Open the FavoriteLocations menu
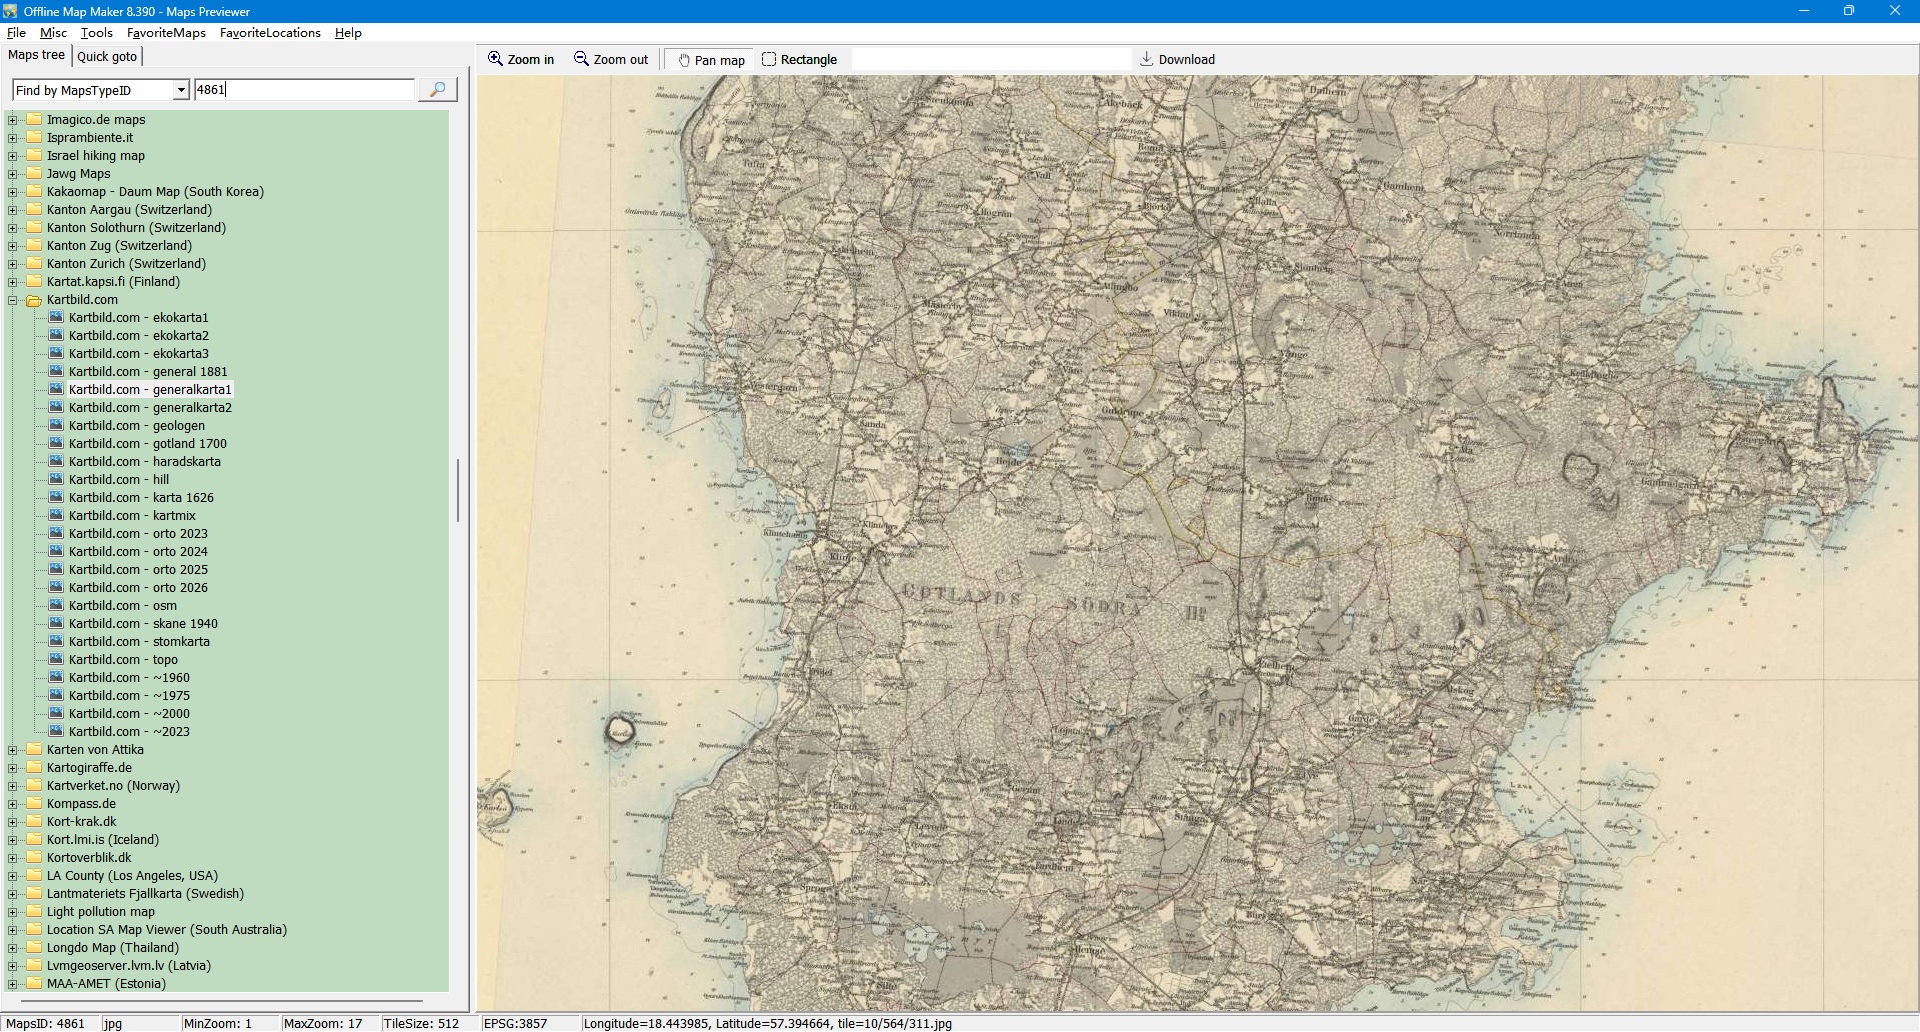 pos(270,33)
